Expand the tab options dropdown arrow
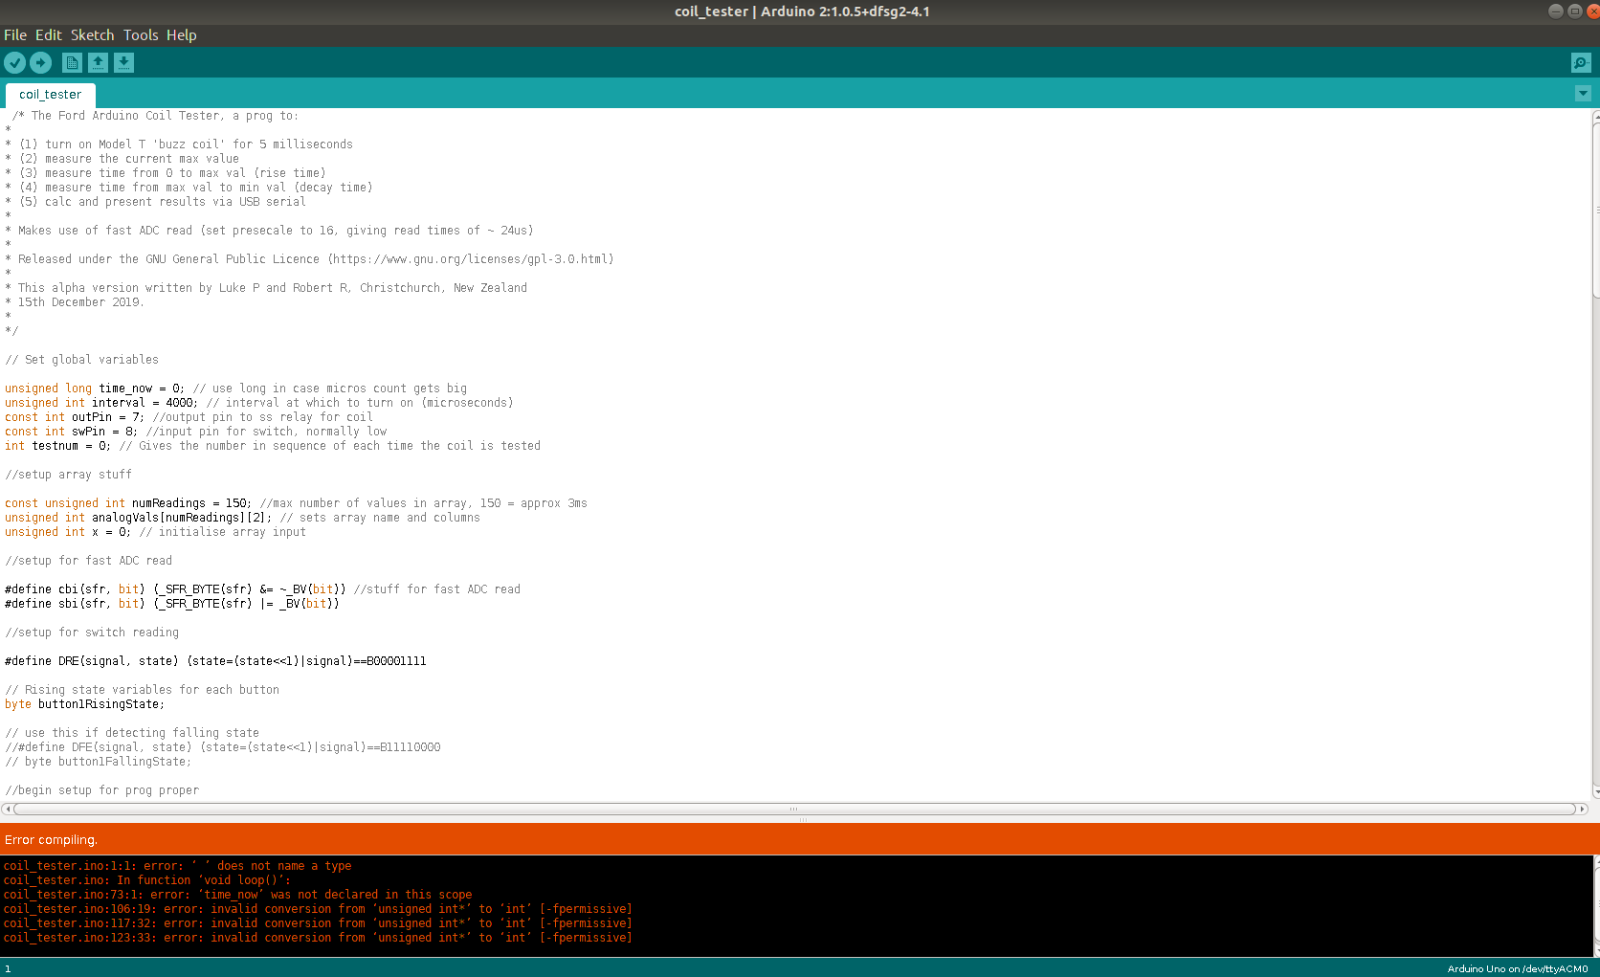 1583,93
